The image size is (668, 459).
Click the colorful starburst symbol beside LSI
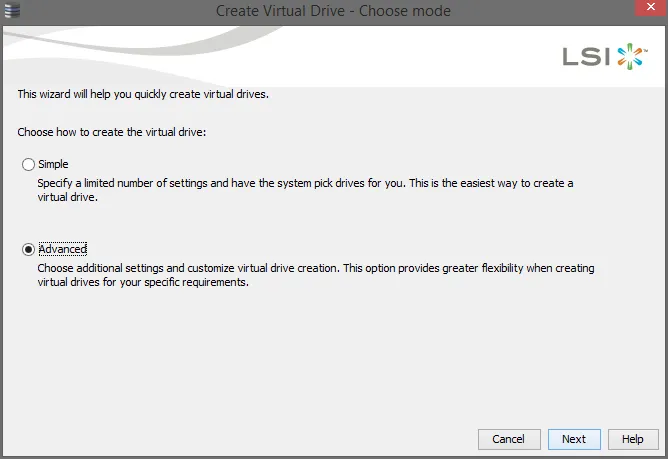click(x=629, y=56)
